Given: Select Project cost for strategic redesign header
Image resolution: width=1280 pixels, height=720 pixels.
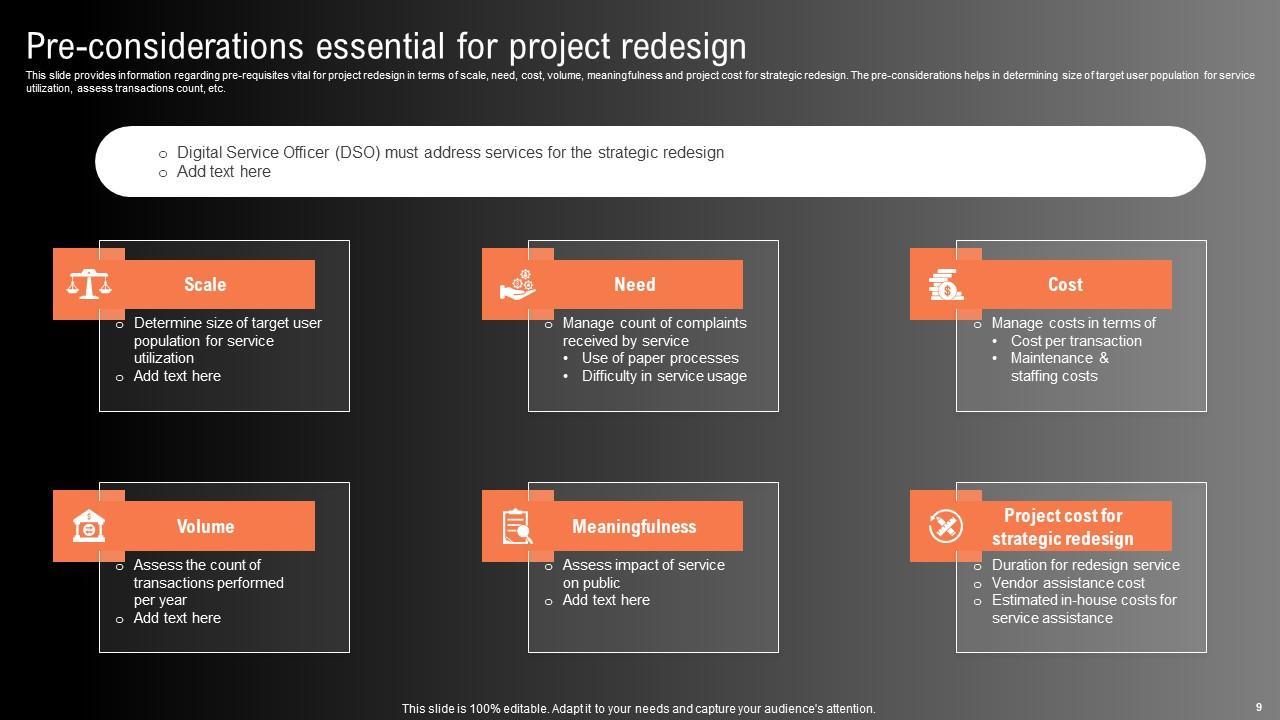Looking at the screenshot, I should pyautogui.click(x=1063, y=527).
